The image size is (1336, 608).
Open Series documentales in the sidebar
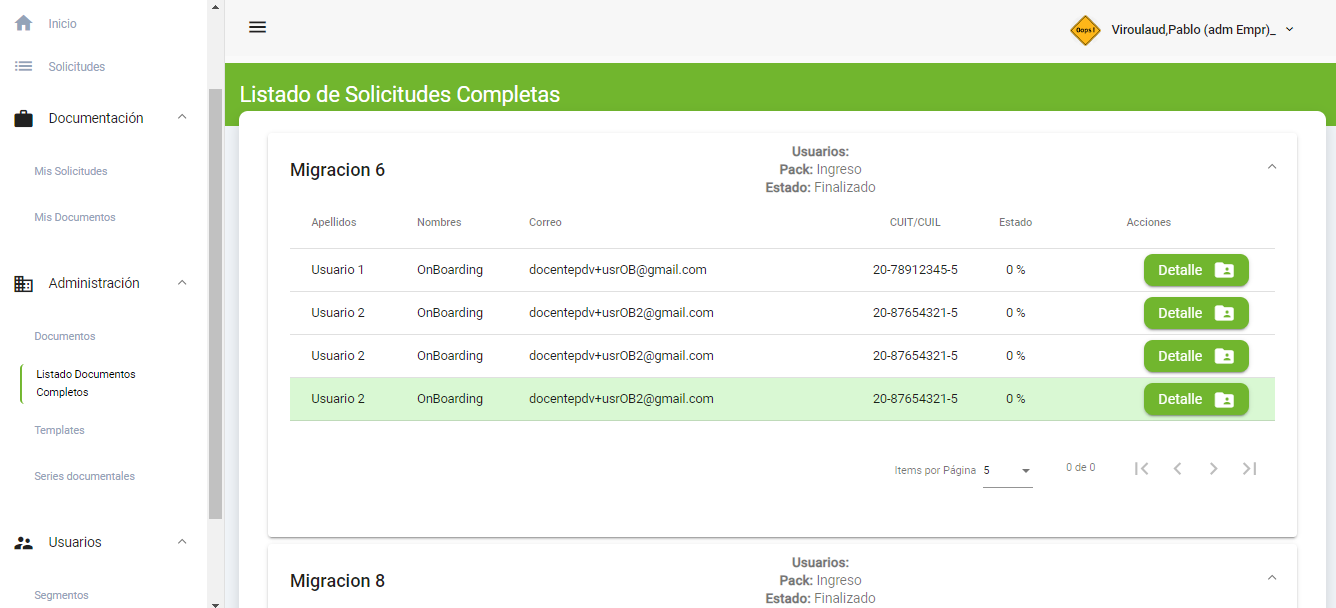click(84, 476)
